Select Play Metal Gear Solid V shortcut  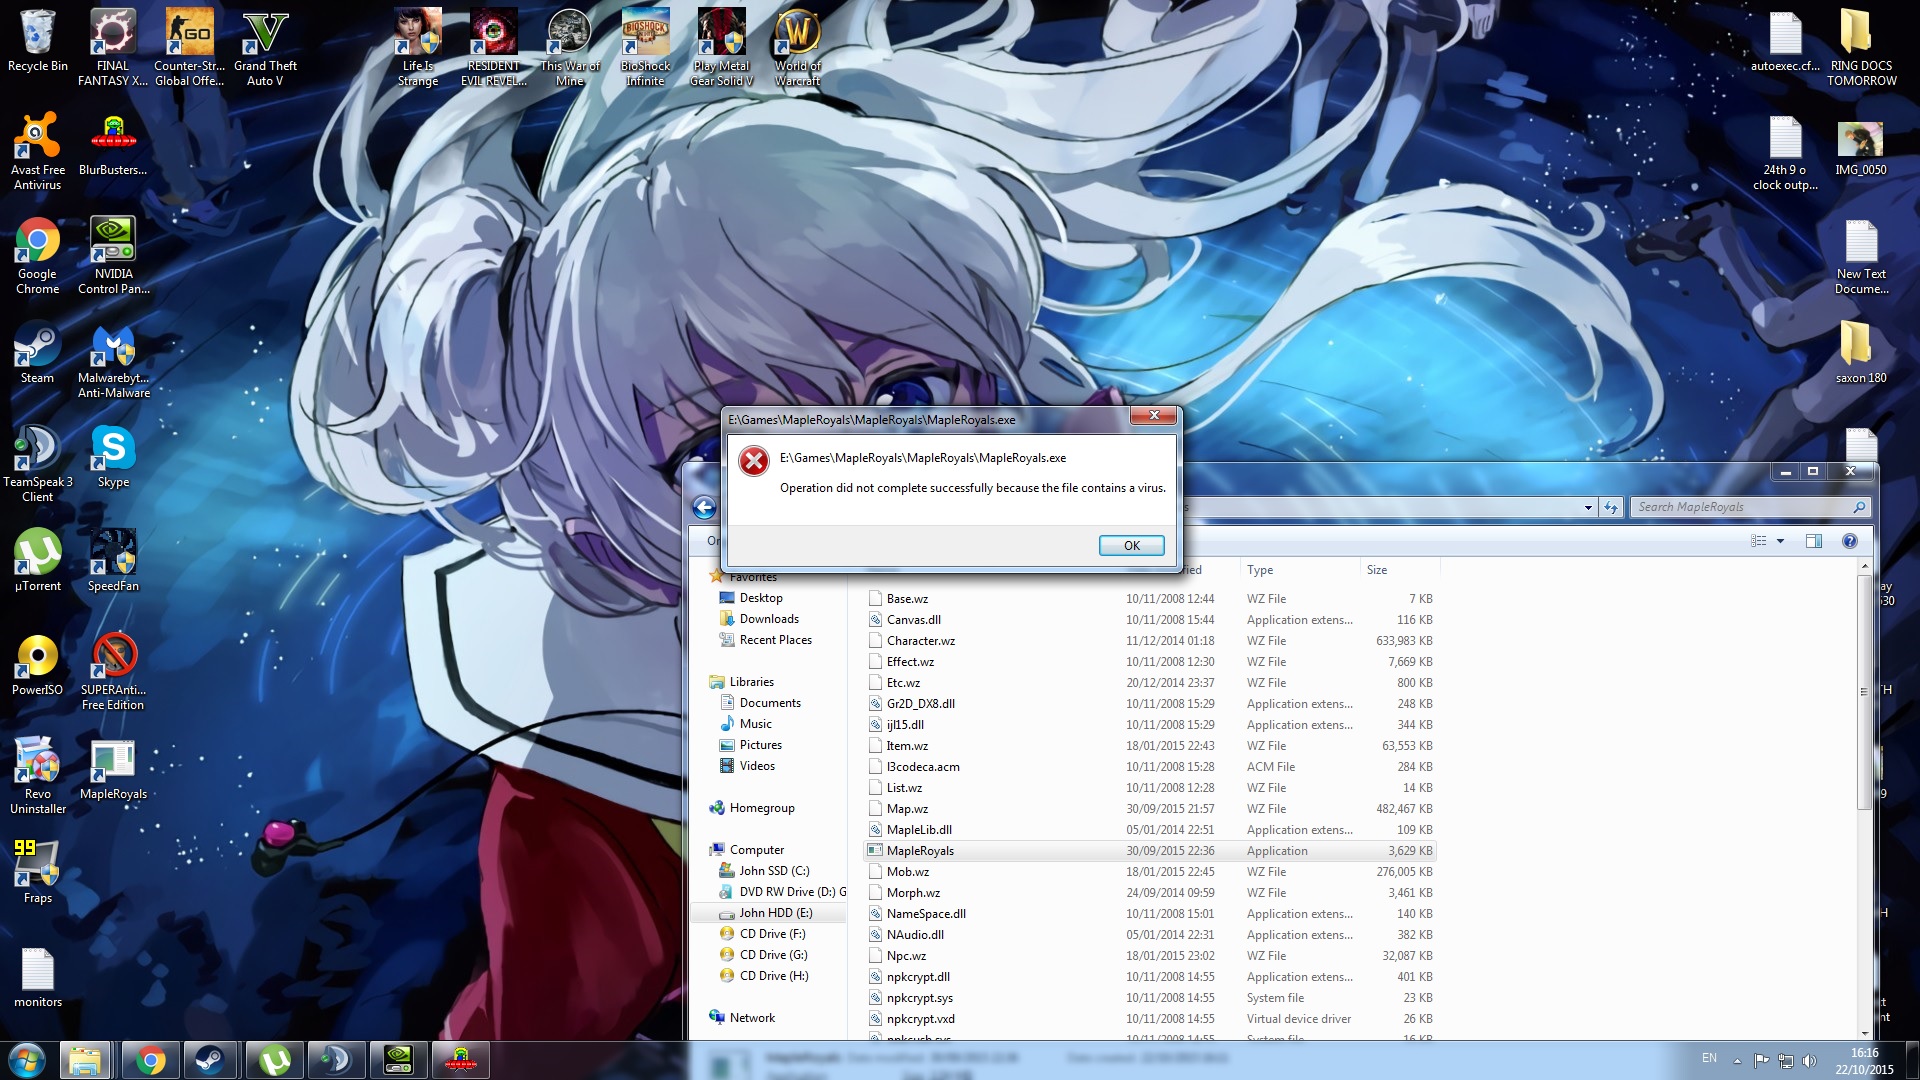point(722,46)
